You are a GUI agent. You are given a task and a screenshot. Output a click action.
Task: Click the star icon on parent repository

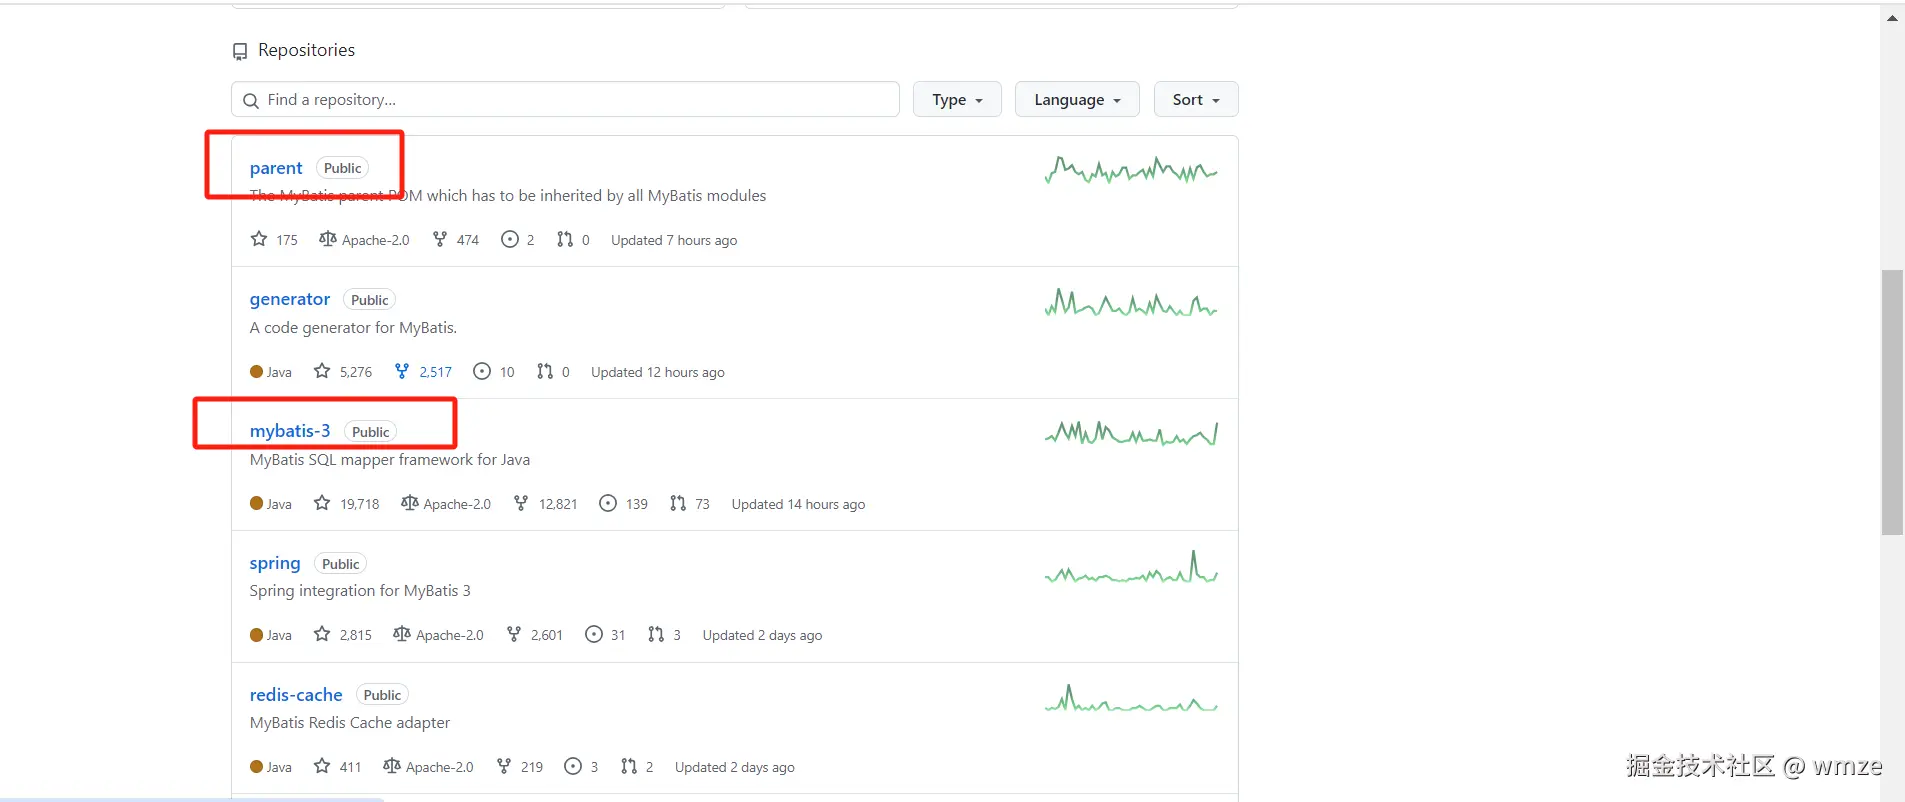(x=259, y=239)
